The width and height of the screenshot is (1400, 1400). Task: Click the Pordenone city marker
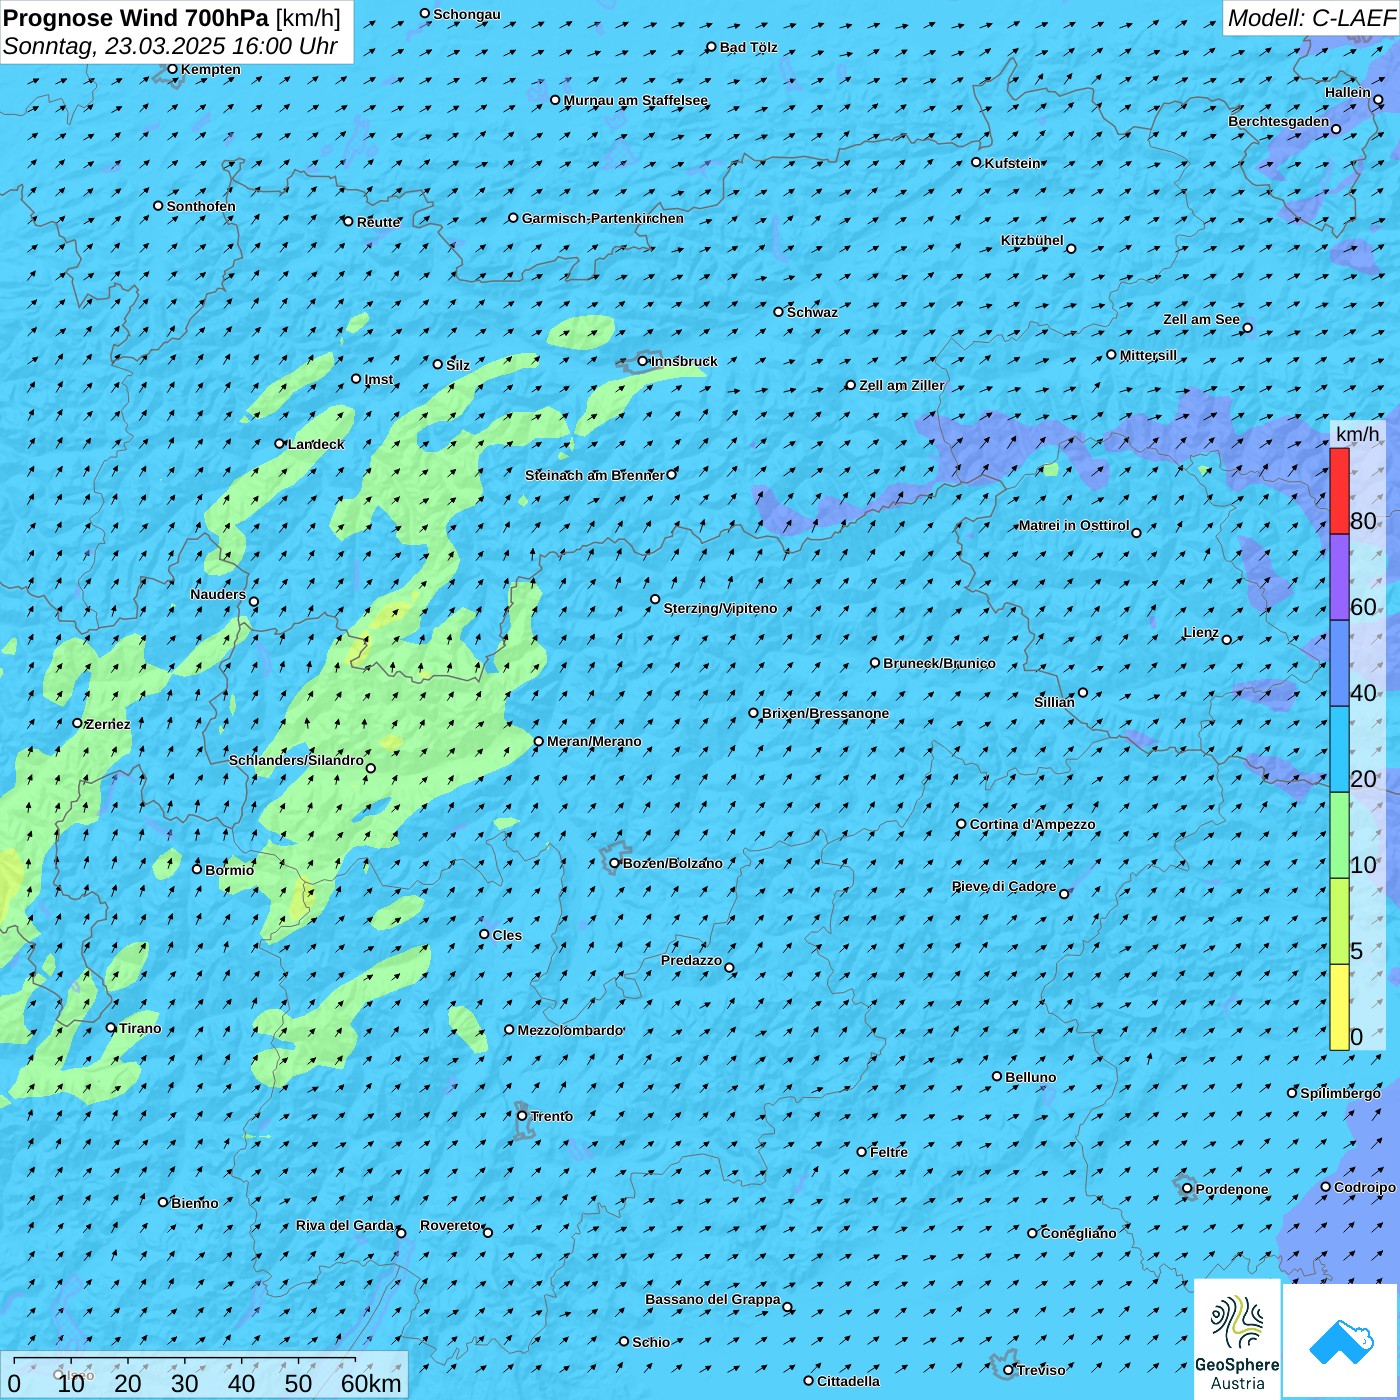1188,1188
